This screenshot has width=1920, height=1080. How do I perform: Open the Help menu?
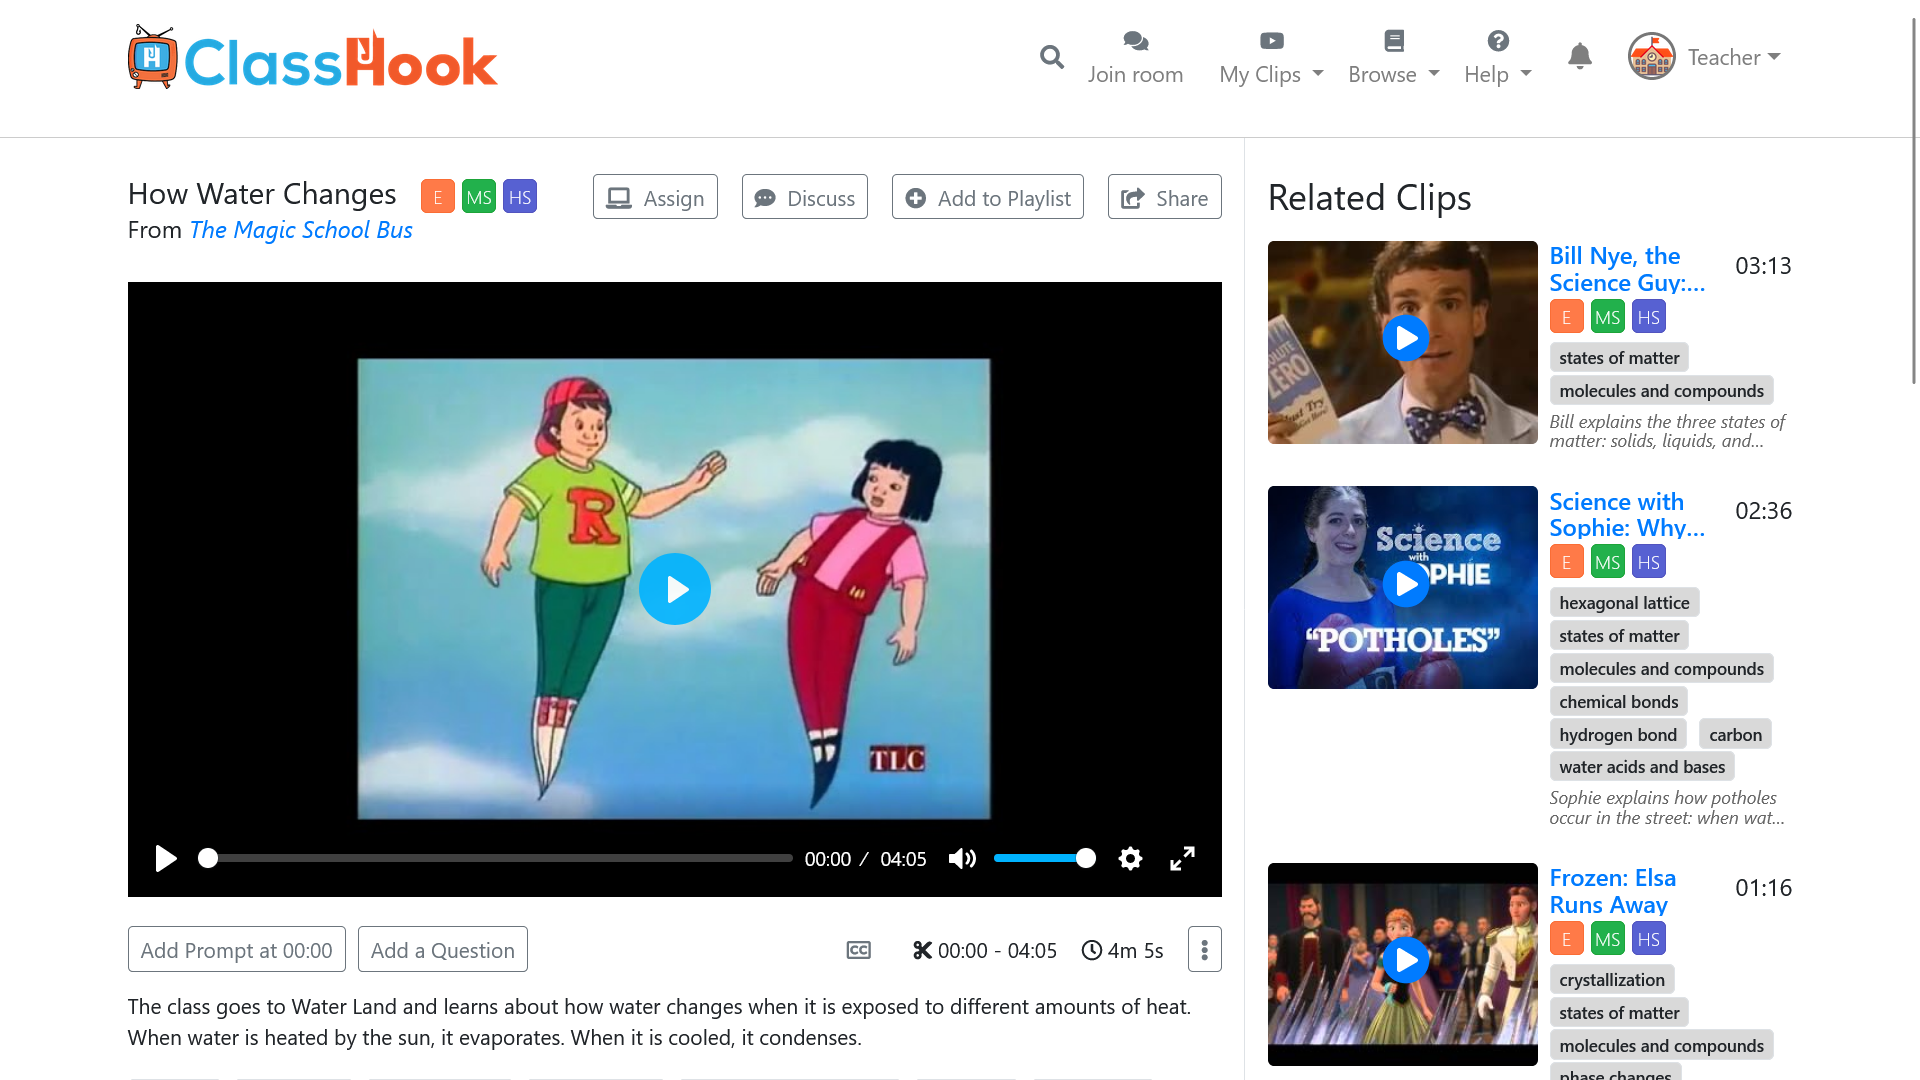1498,57
